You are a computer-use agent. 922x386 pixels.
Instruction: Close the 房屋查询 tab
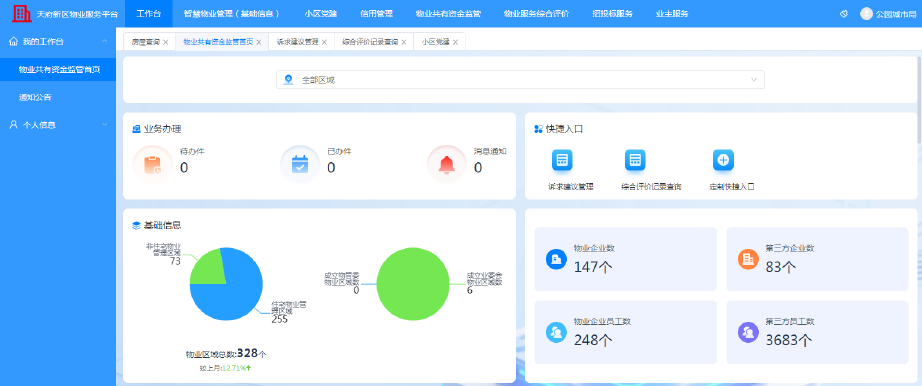pyautogui.click(x=165, y=42)
